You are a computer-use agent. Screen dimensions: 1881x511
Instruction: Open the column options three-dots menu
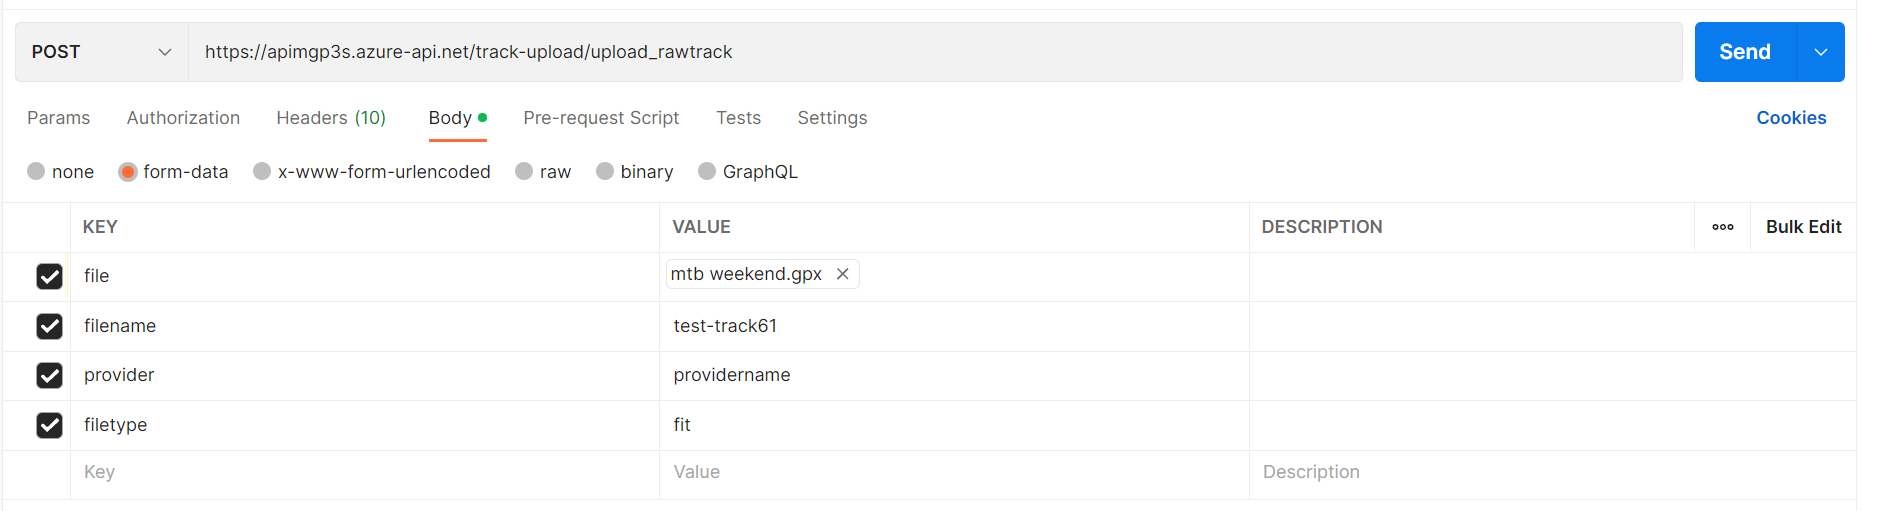[1722, 227]
